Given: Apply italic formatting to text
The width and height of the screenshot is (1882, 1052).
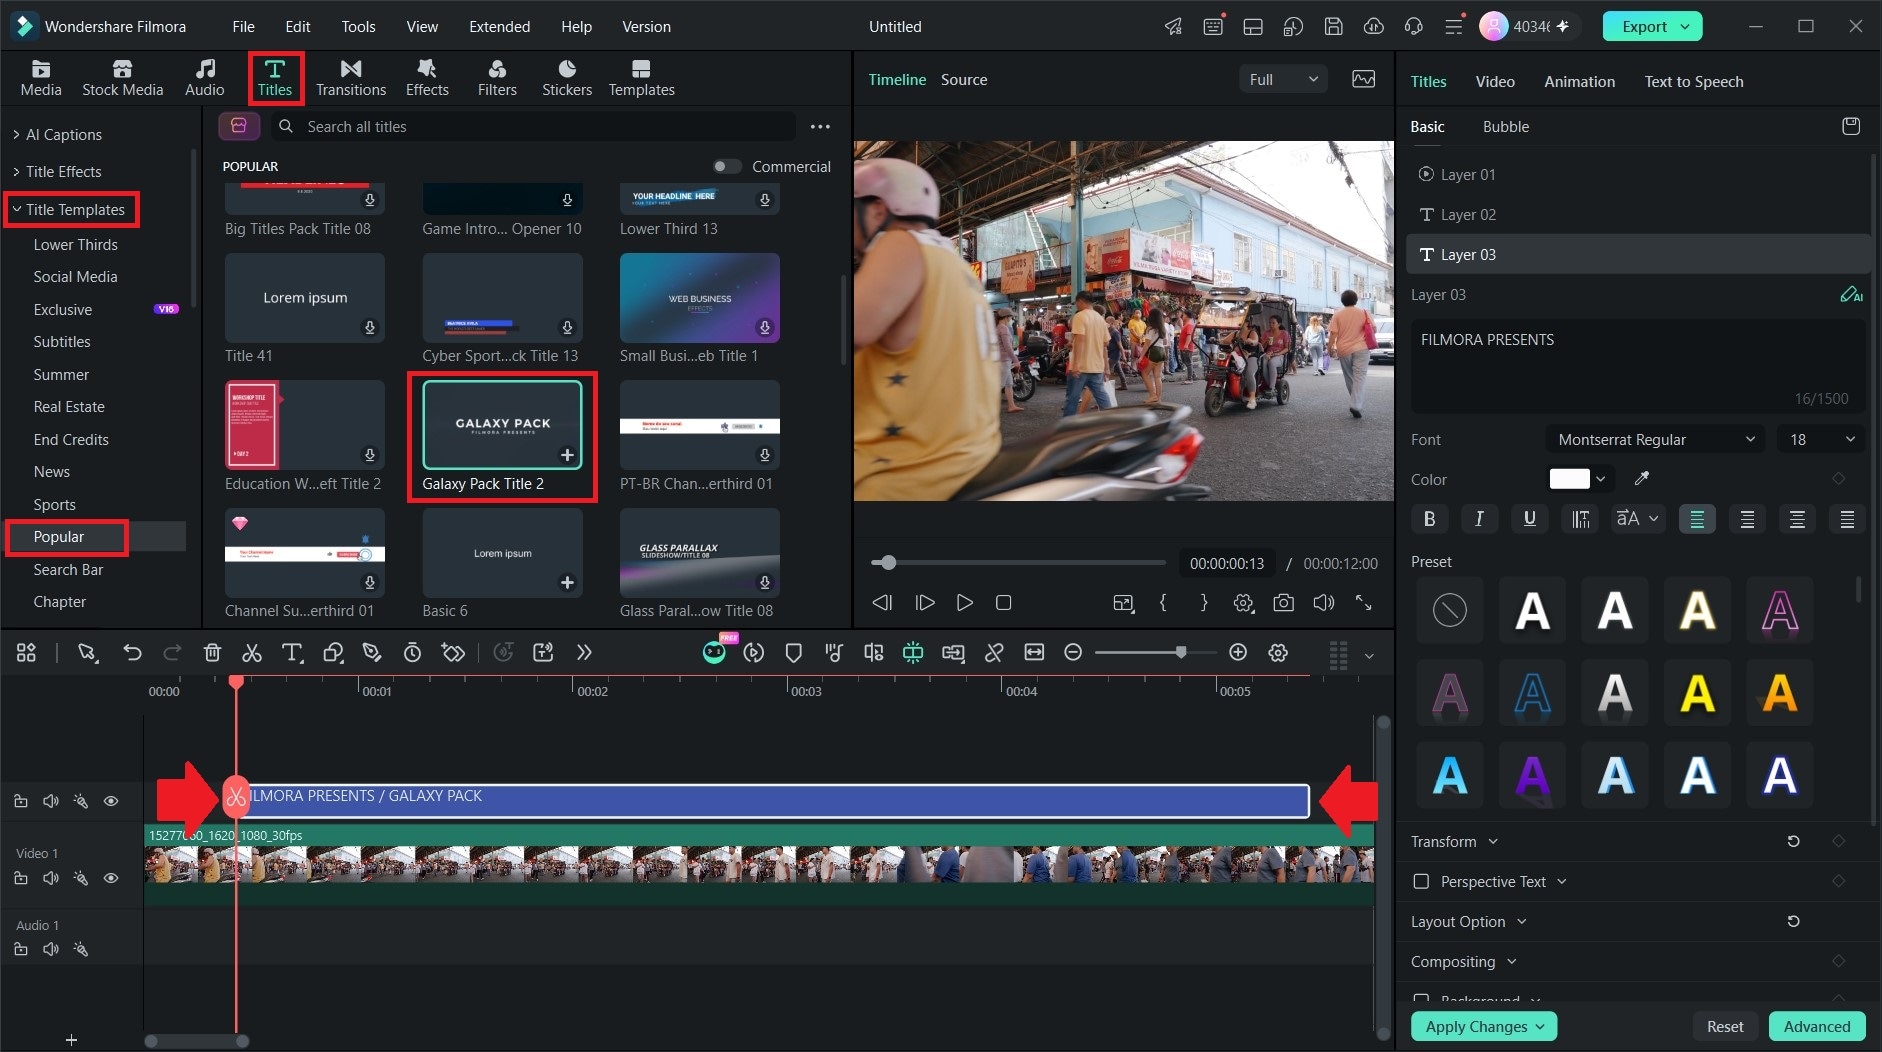Looking at the screenshot, I should click(x=1479, y=519).
